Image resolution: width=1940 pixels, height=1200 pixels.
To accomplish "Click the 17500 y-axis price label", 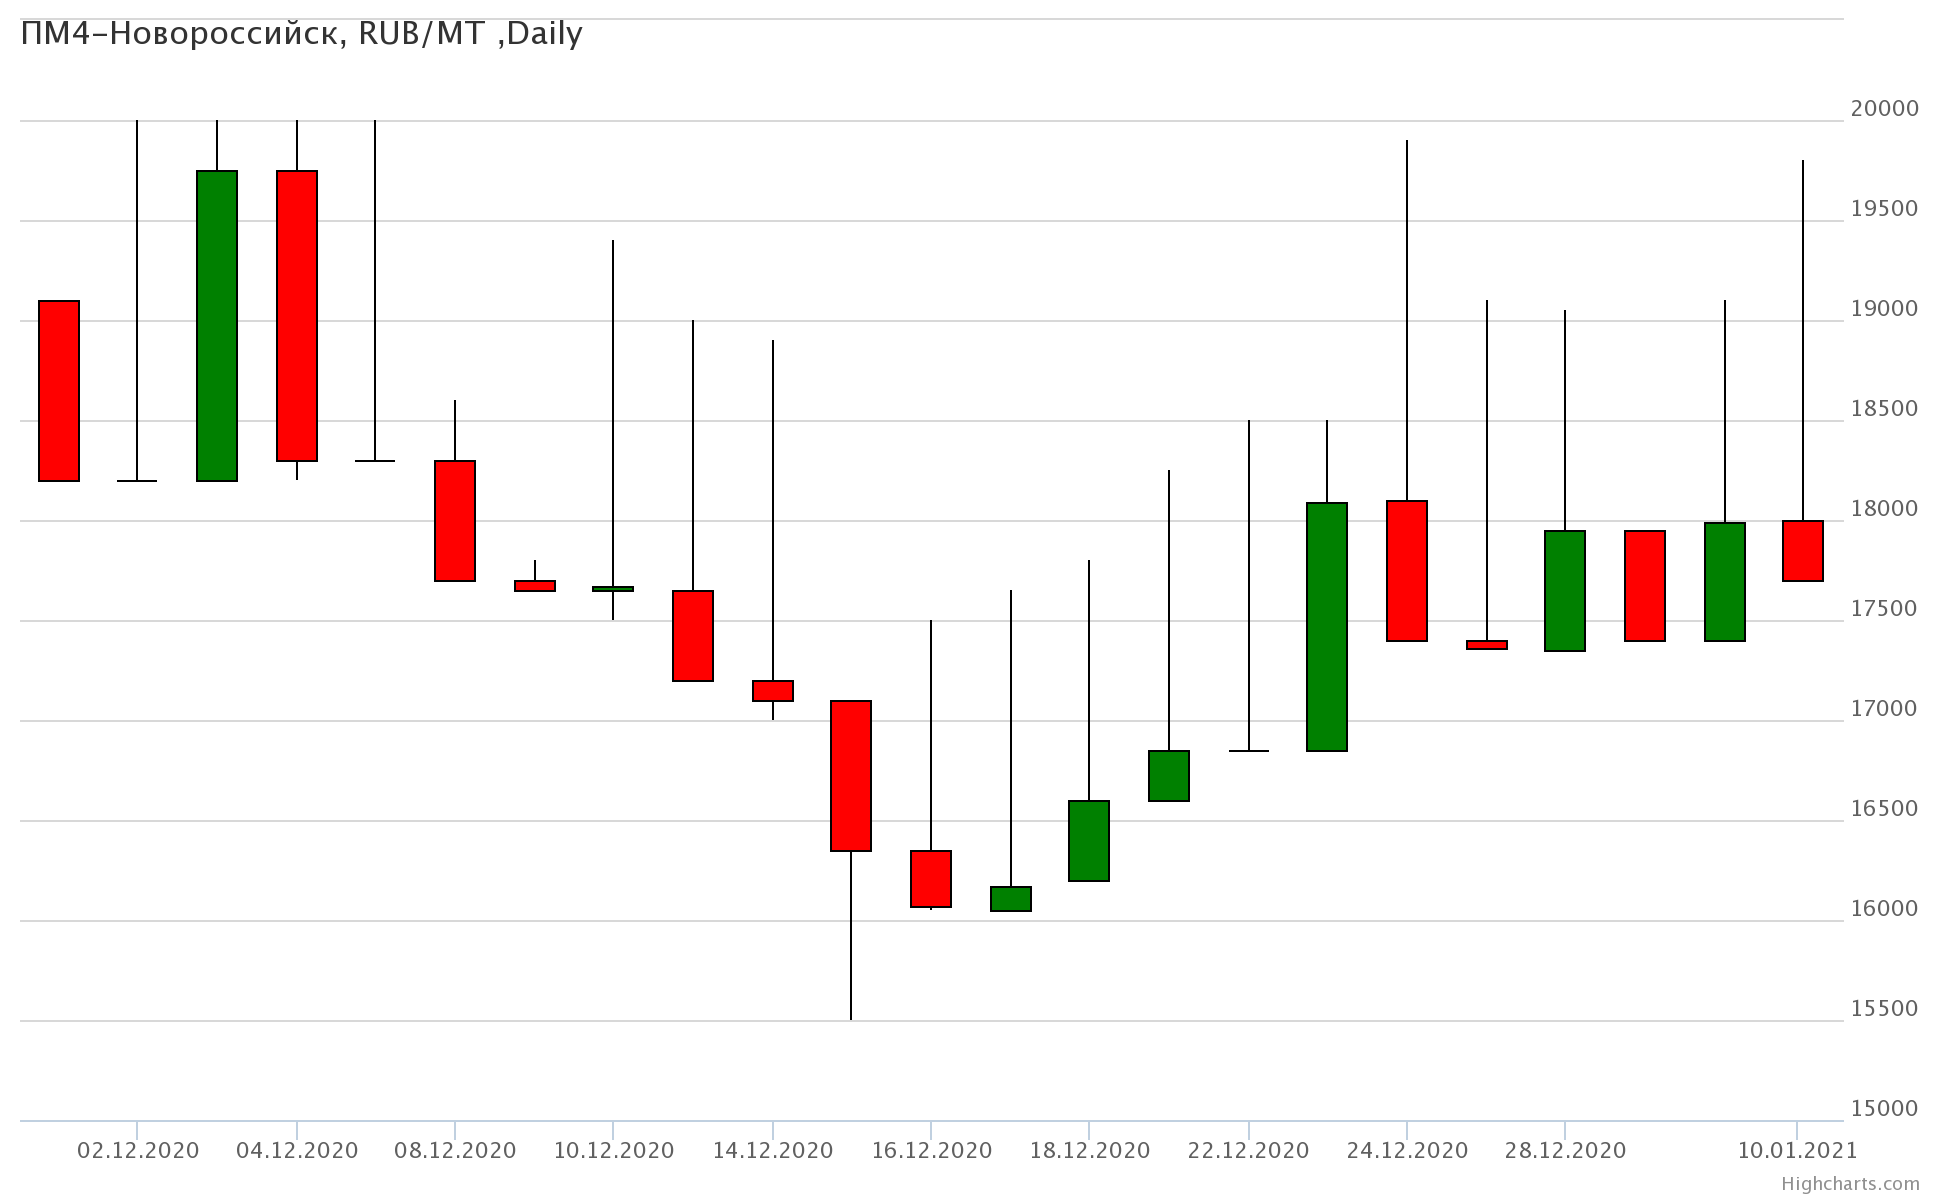I will [1884, 609].
